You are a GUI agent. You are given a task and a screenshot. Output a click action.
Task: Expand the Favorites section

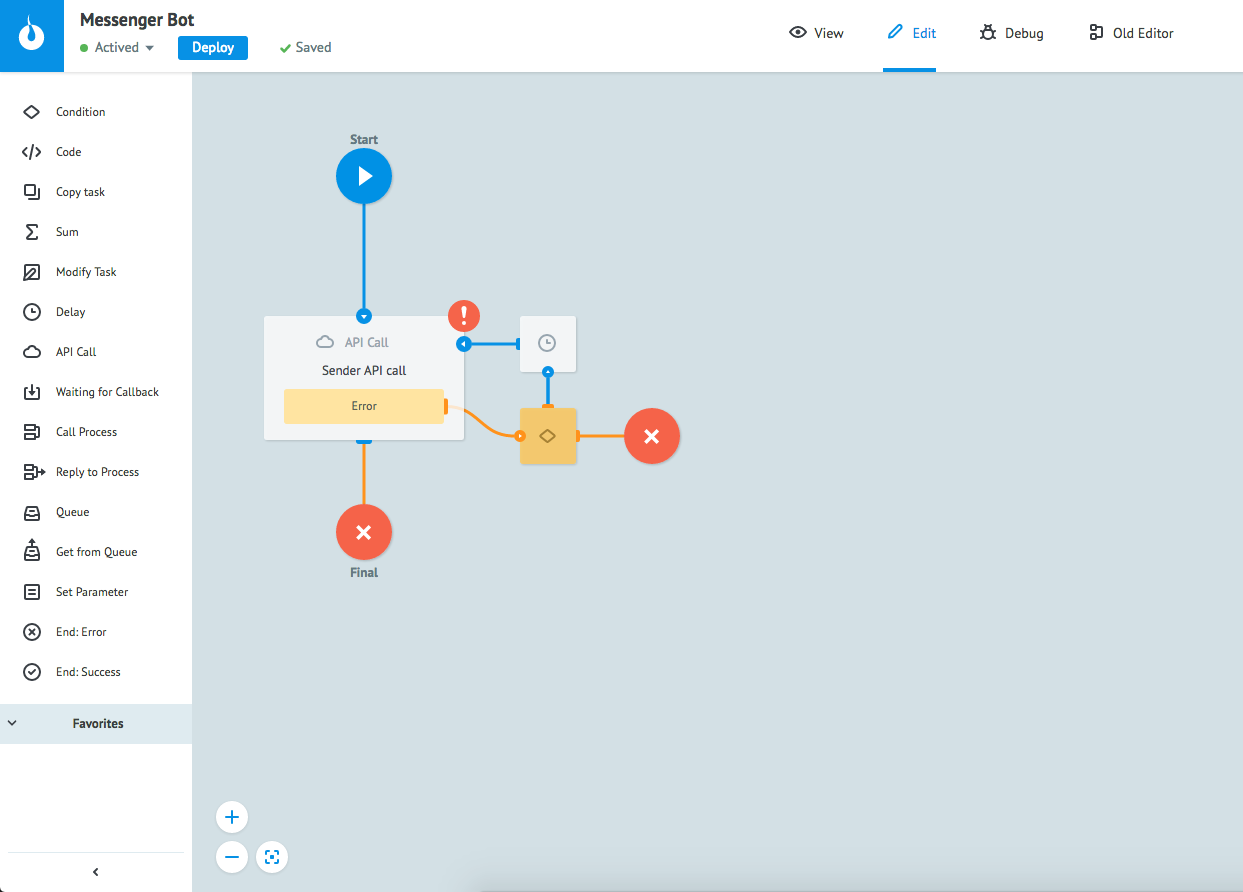[x=96, y=723]
